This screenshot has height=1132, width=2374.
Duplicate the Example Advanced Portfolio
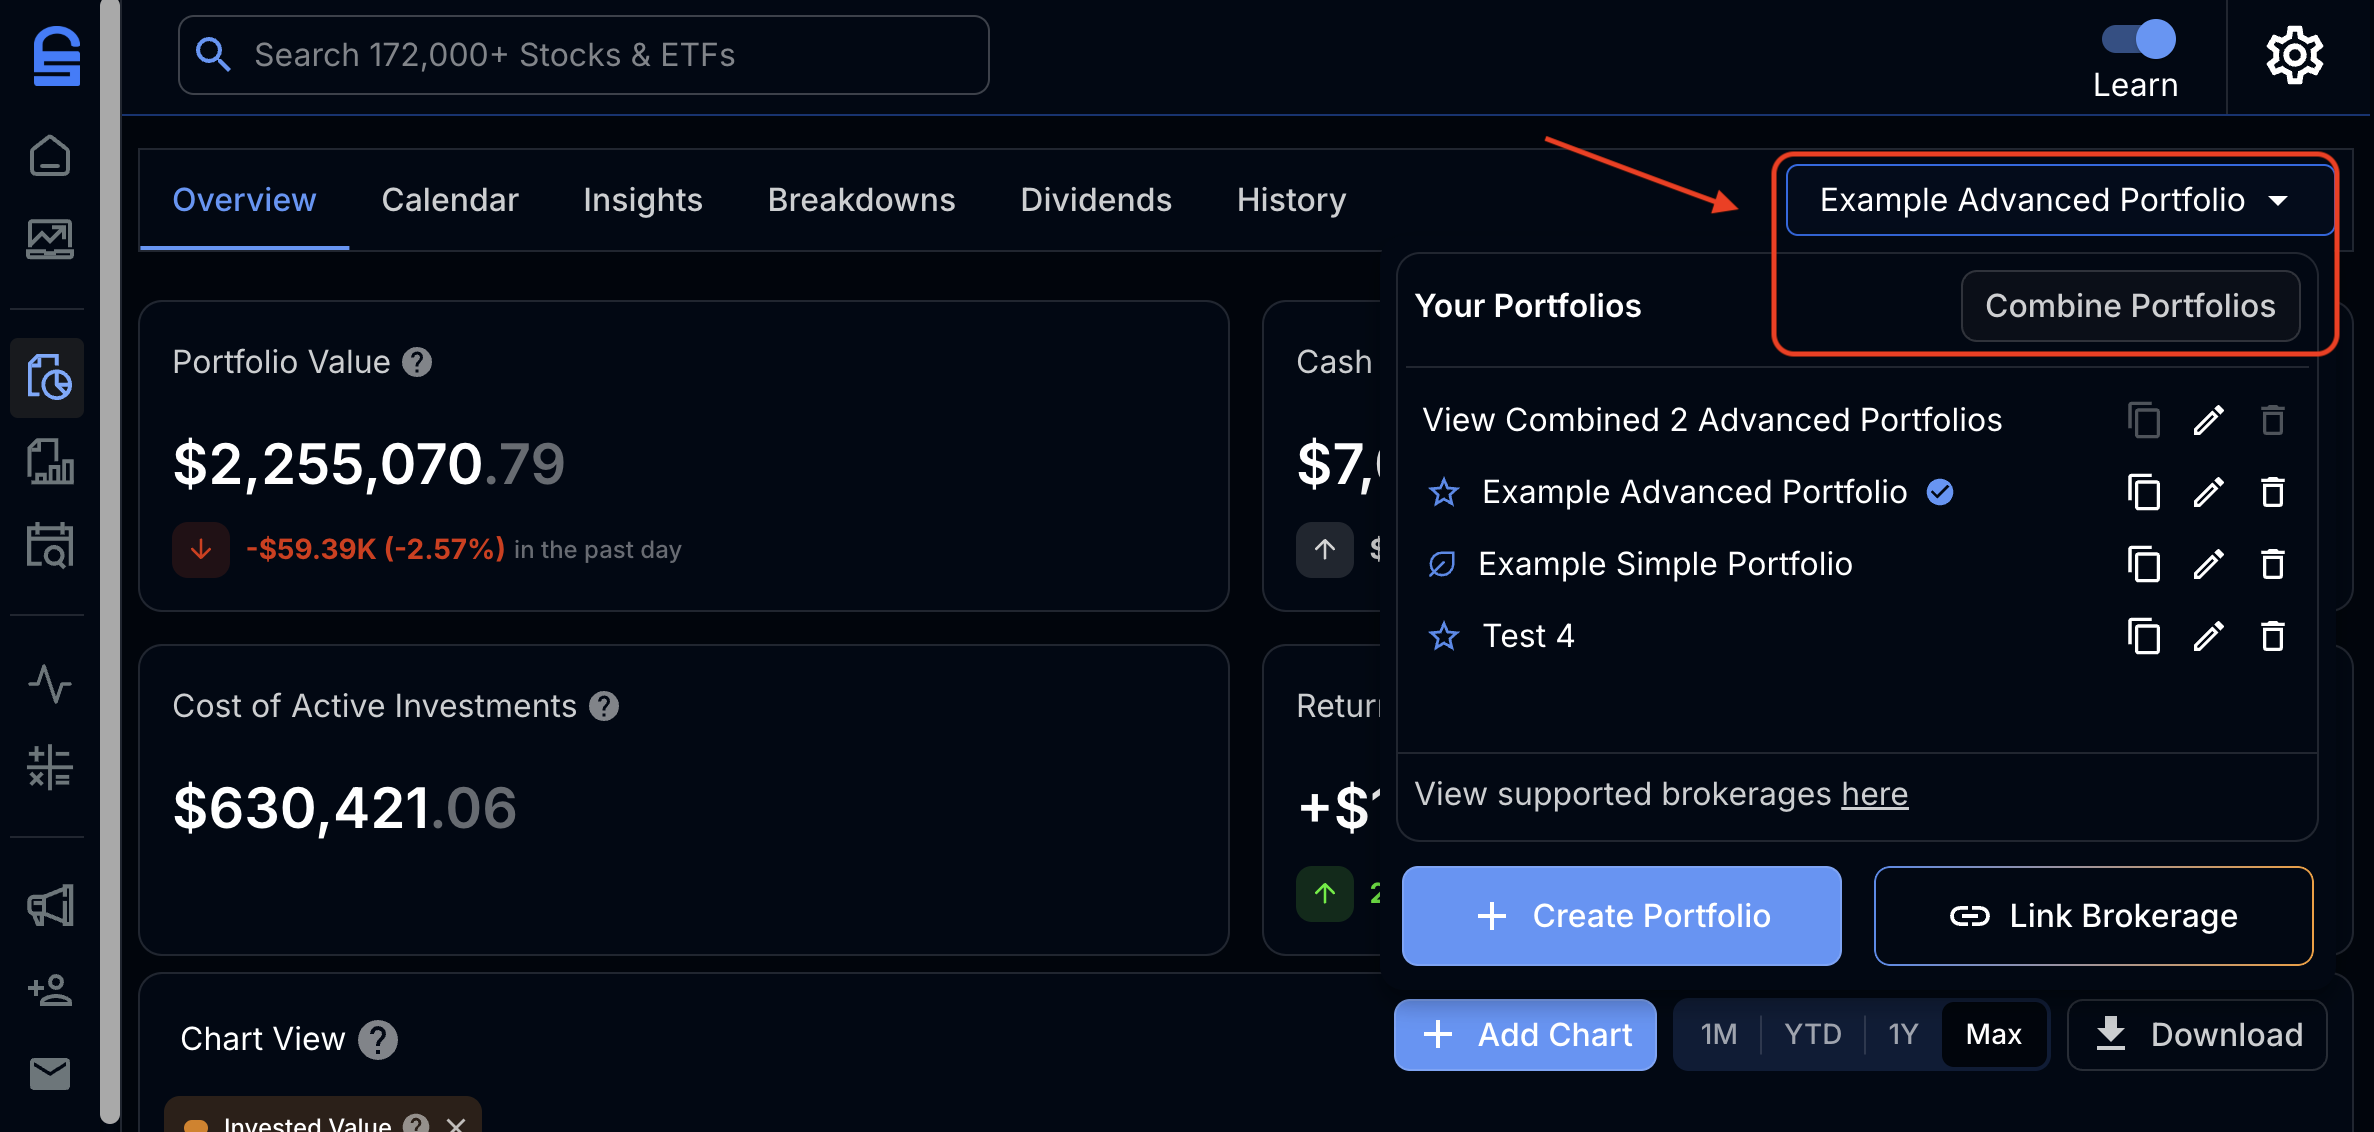2143,492
